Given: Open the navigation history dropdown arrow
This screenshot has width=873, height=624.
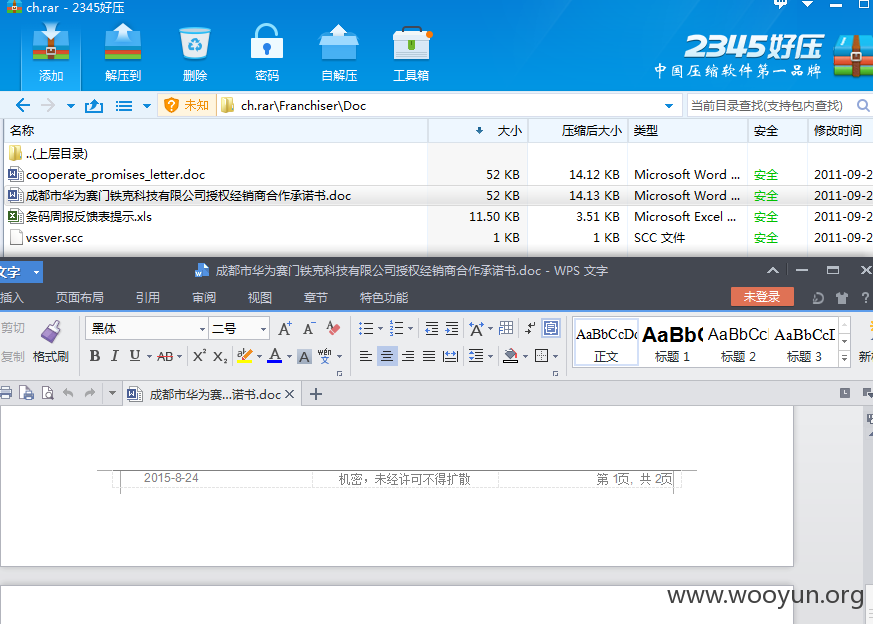Looking at the screenshot, I should point(71,106).
